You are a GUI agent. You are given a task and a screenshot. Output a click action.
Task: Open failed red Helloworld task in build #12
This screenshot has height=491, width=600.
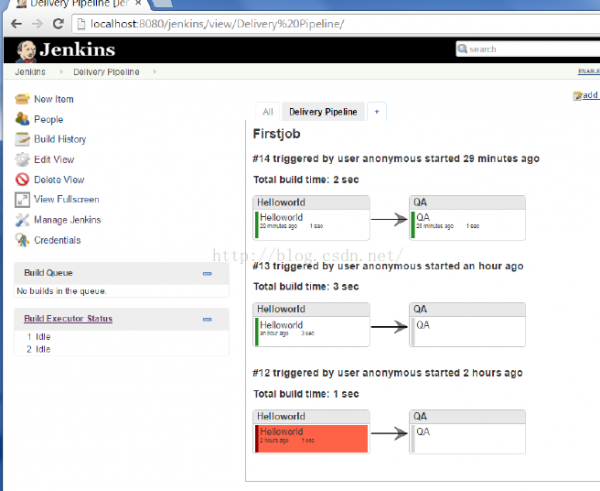311,439
